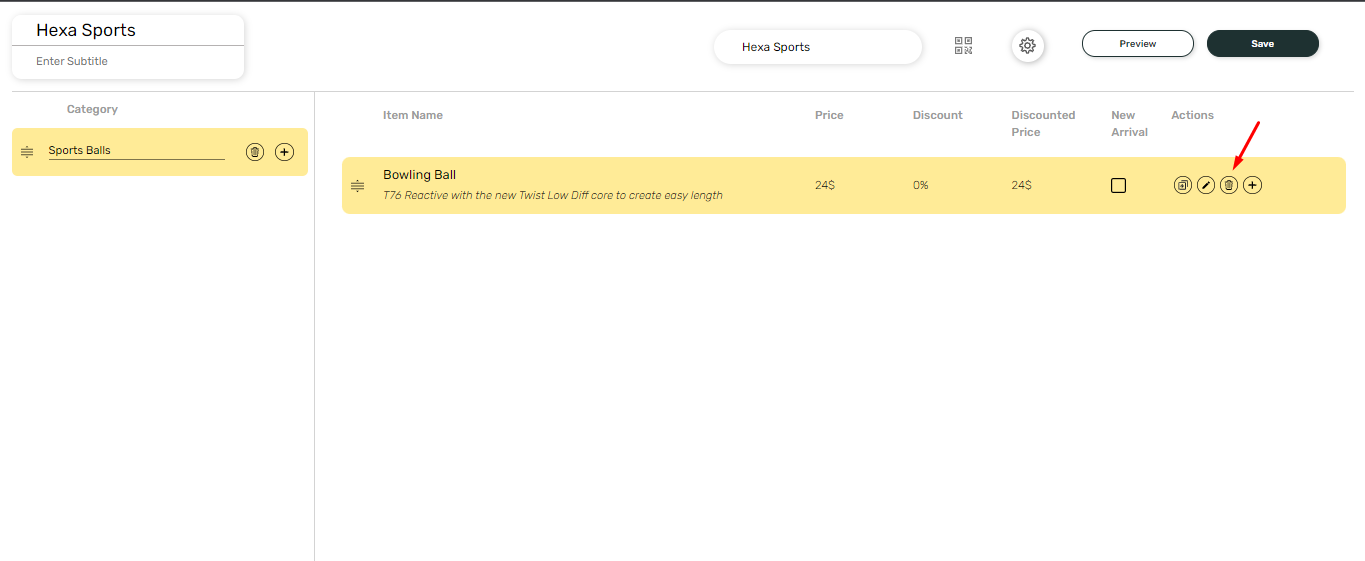Select the Bowling Ball item name
The width and height of the screenshot is (1365, 561).
pyautogui.click(x=419, y=175)
